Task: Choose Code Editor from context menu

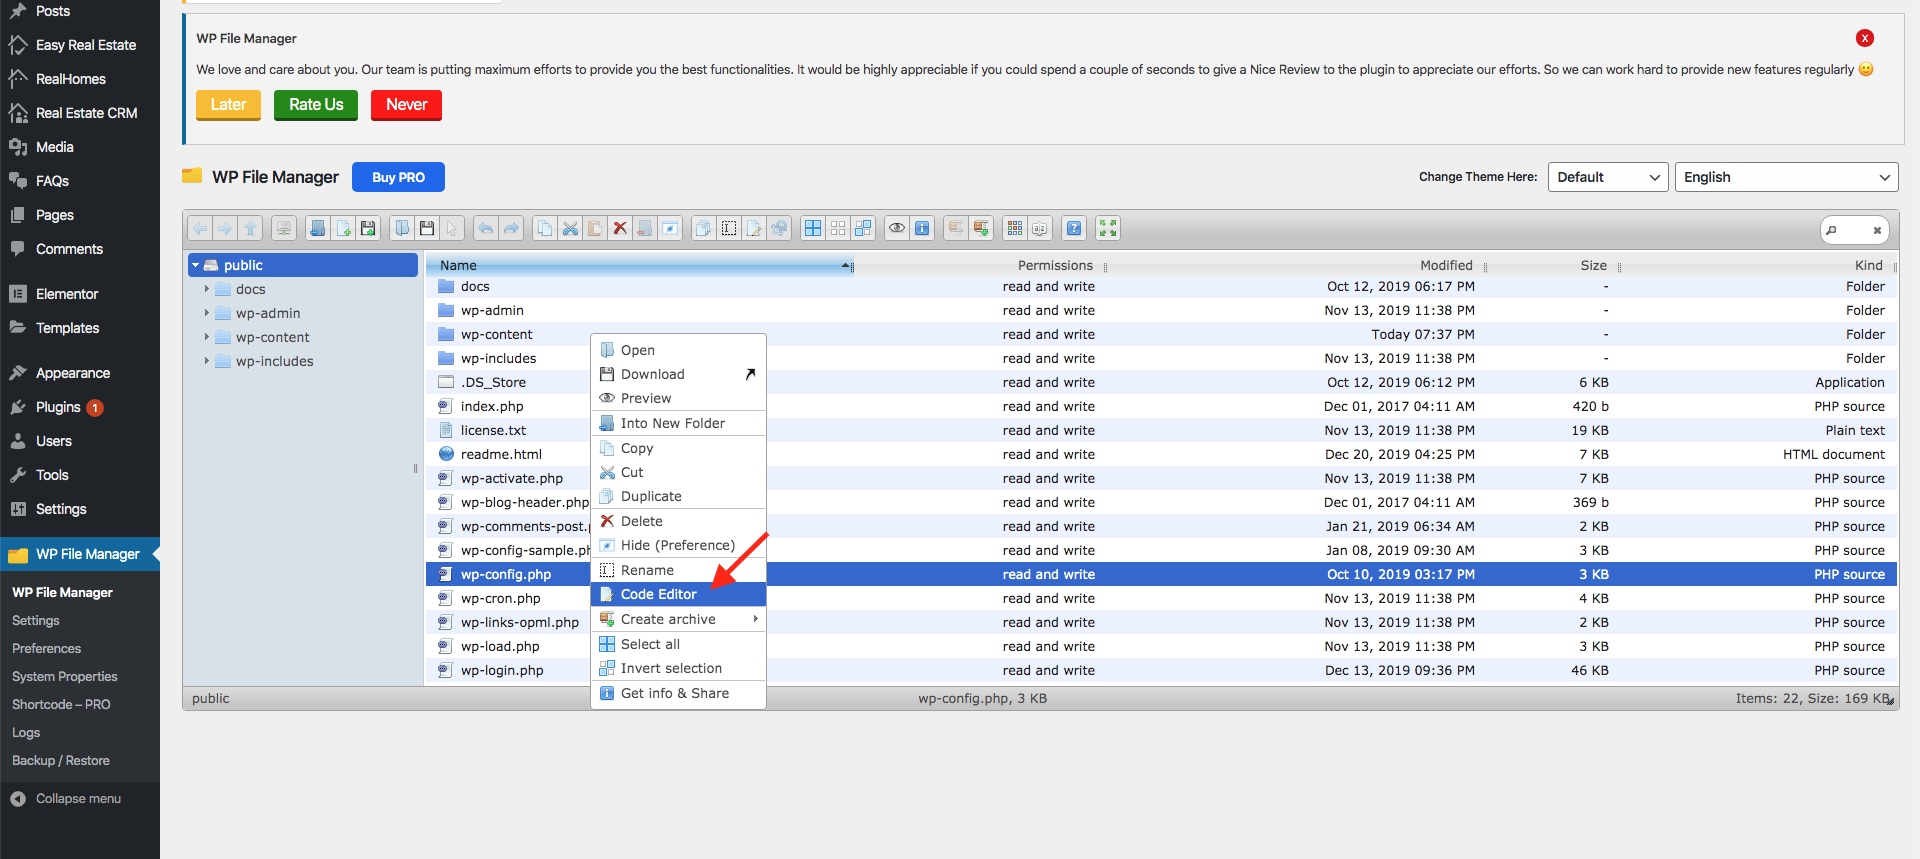Action: coord(678,594)
